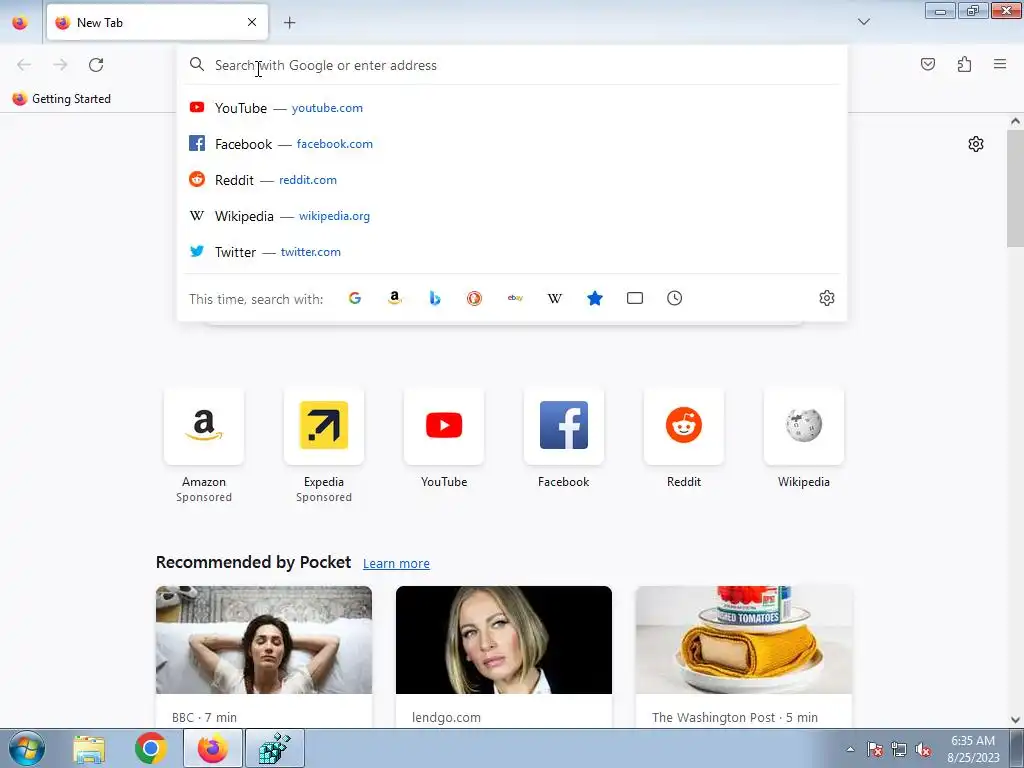
Task: Click the Firefox View icon
Action: point(20,22)
